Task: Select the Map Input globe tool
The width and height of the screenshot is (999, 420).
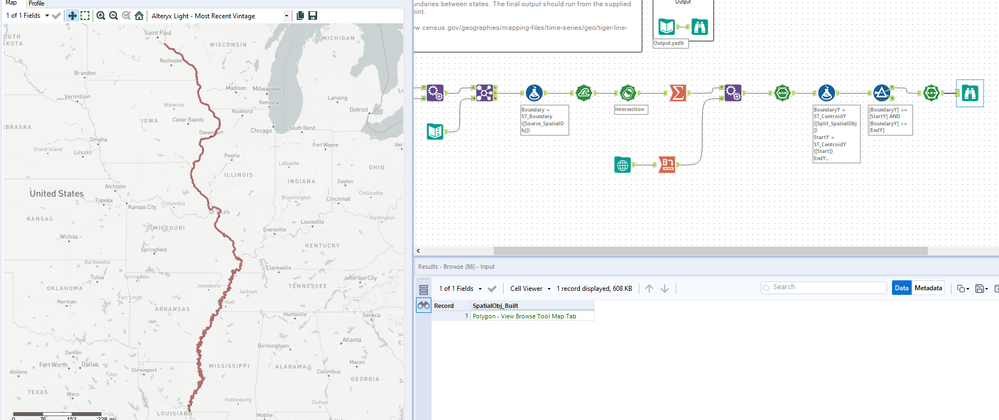Action: coord(623,164)
